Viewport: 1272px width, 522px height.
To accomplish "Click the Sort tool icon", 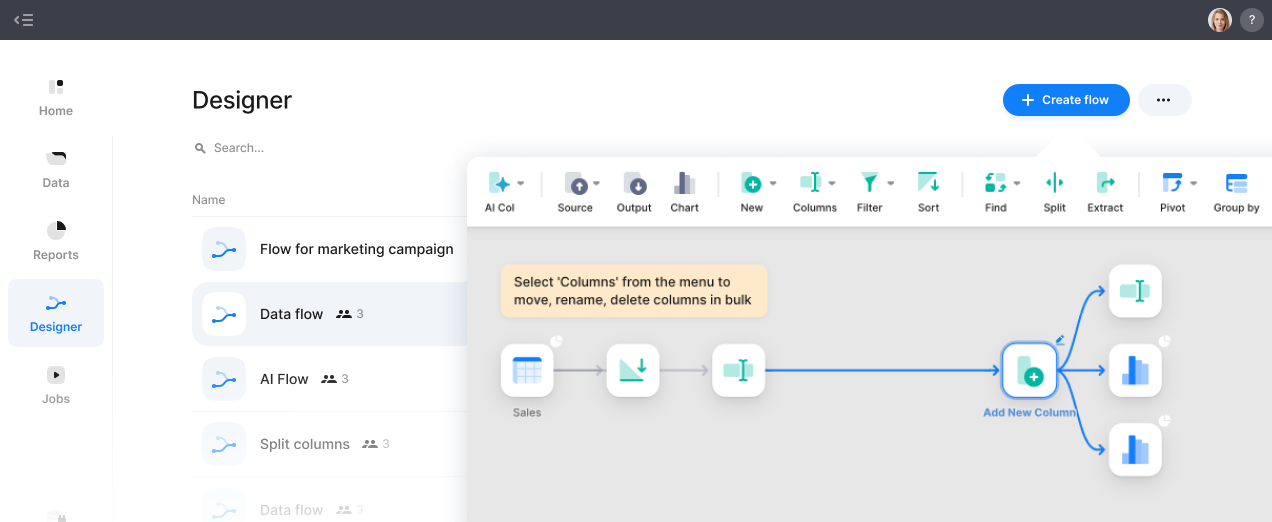I will click(x=928, y=184).
